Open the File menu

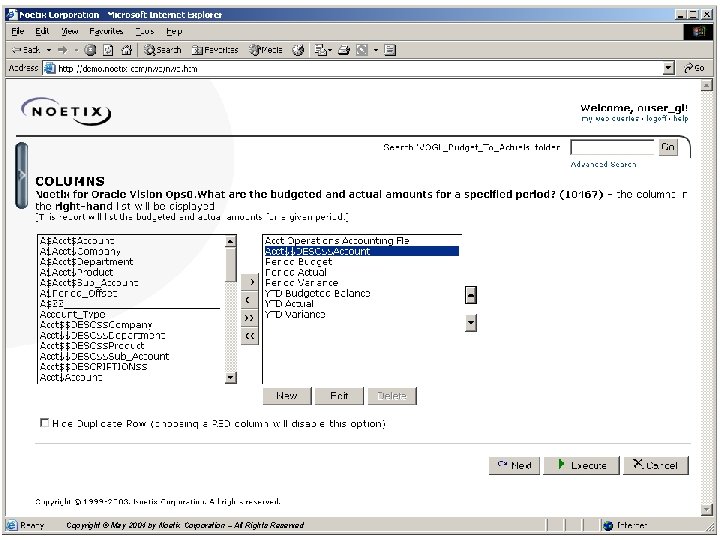17,31
